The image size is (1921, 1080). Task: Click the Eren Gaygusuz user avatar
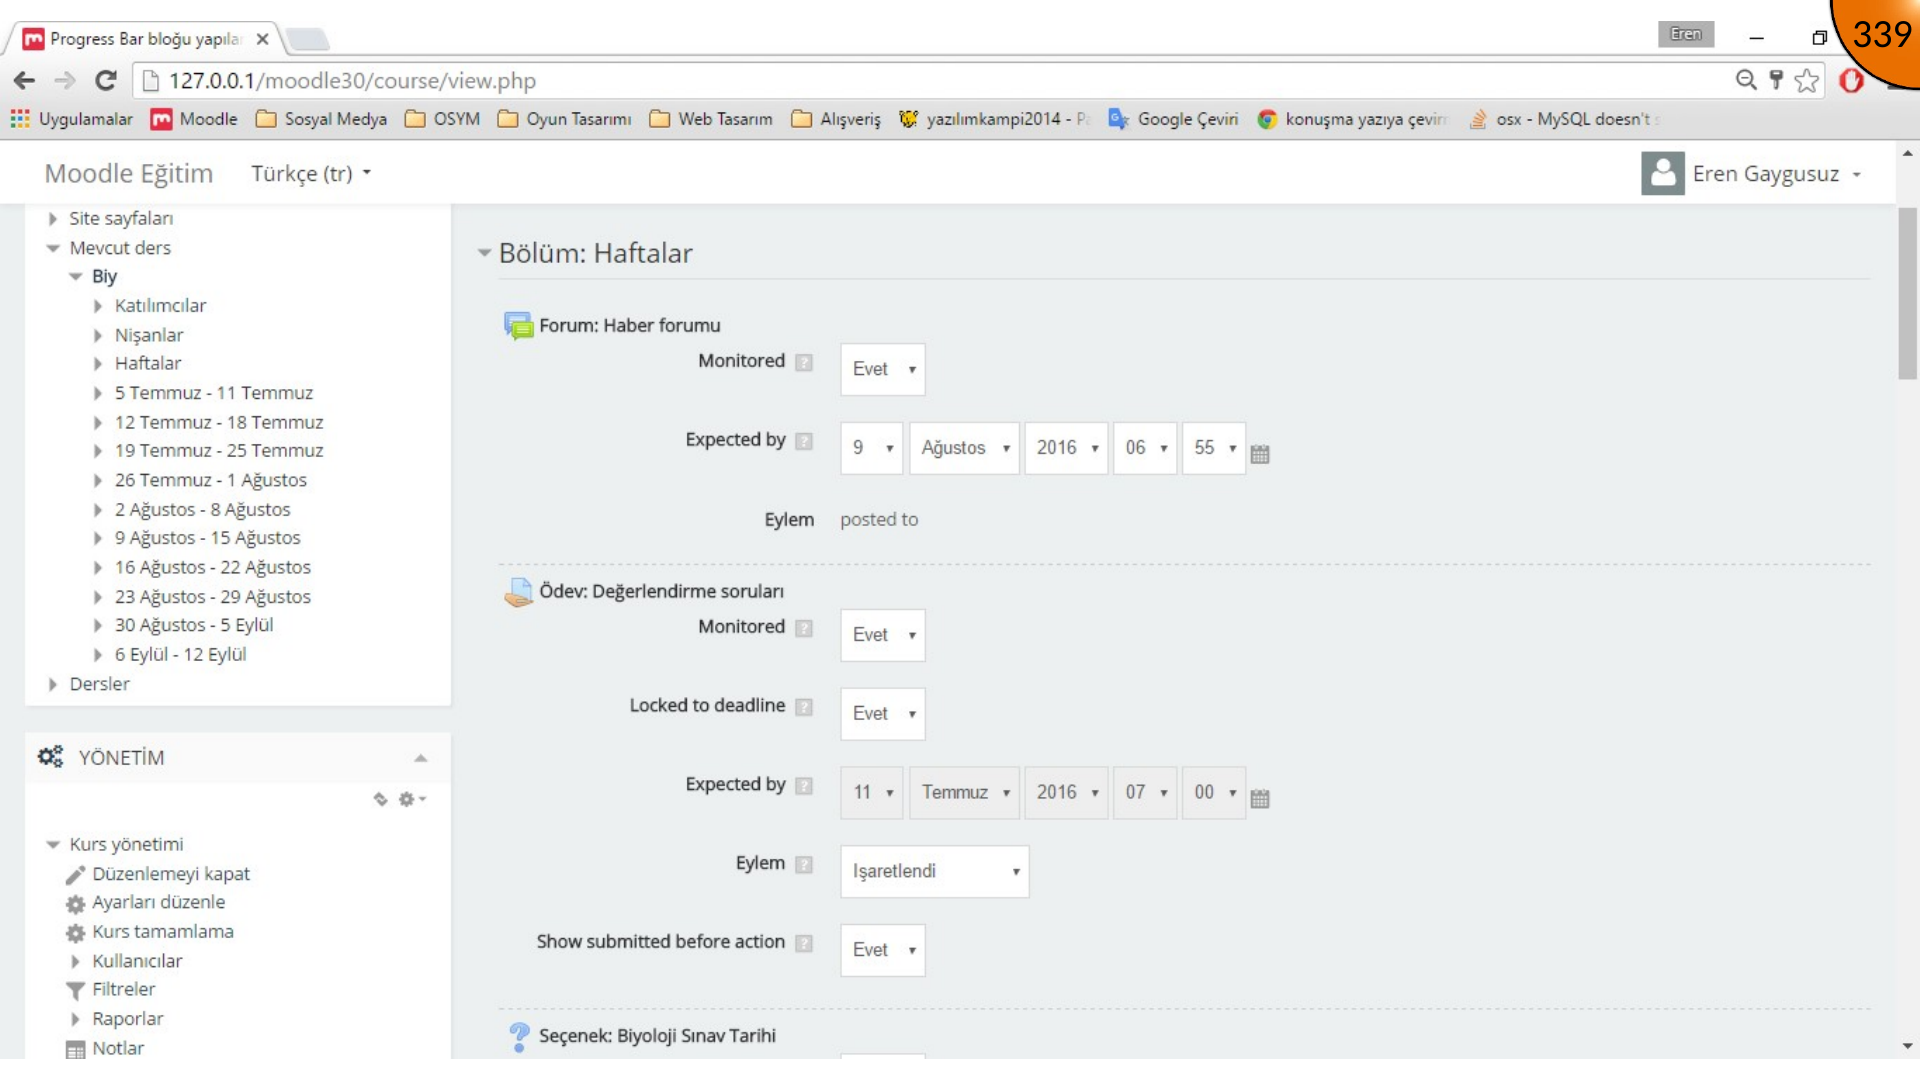(1662, 173)
